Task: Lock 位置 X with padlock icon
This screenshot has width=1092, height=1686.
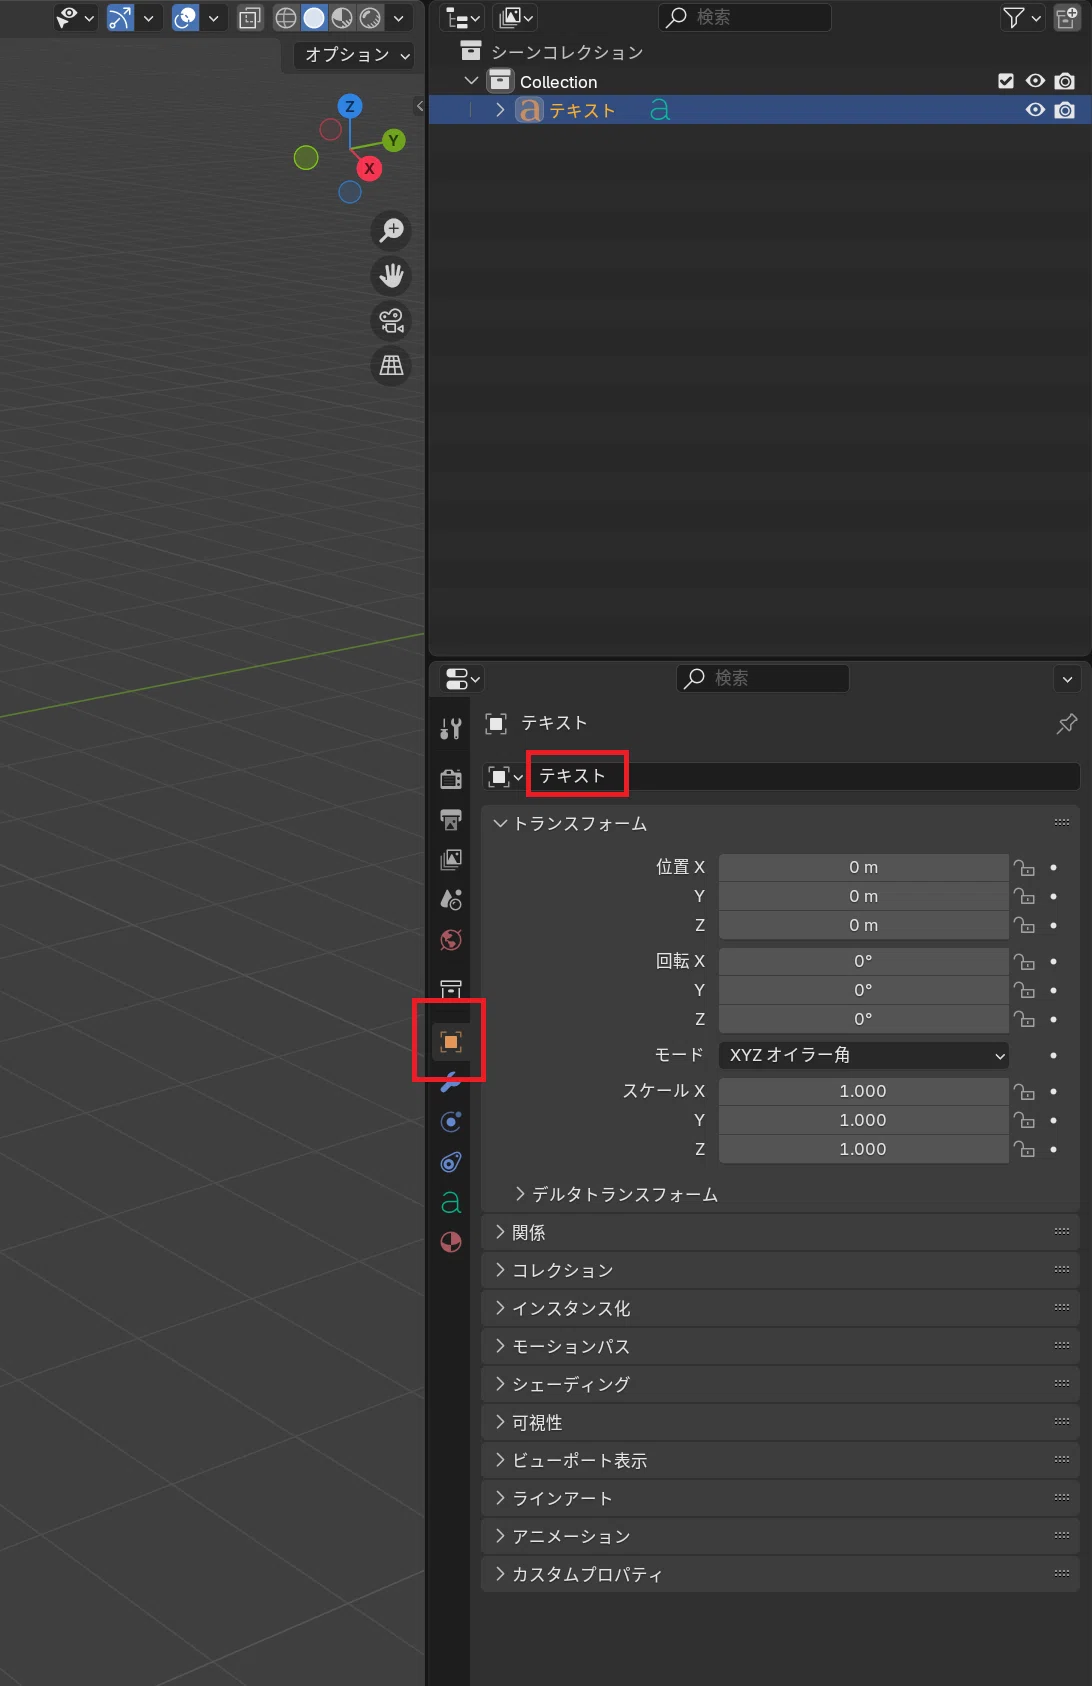Action: pos(1025,867)
